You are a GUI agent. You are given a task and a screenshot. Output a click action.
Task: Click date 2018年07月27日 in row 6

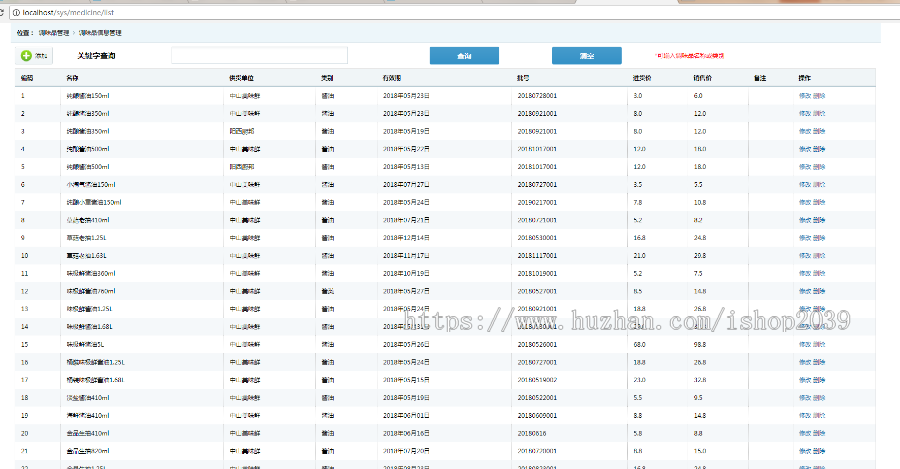(406, 185)
